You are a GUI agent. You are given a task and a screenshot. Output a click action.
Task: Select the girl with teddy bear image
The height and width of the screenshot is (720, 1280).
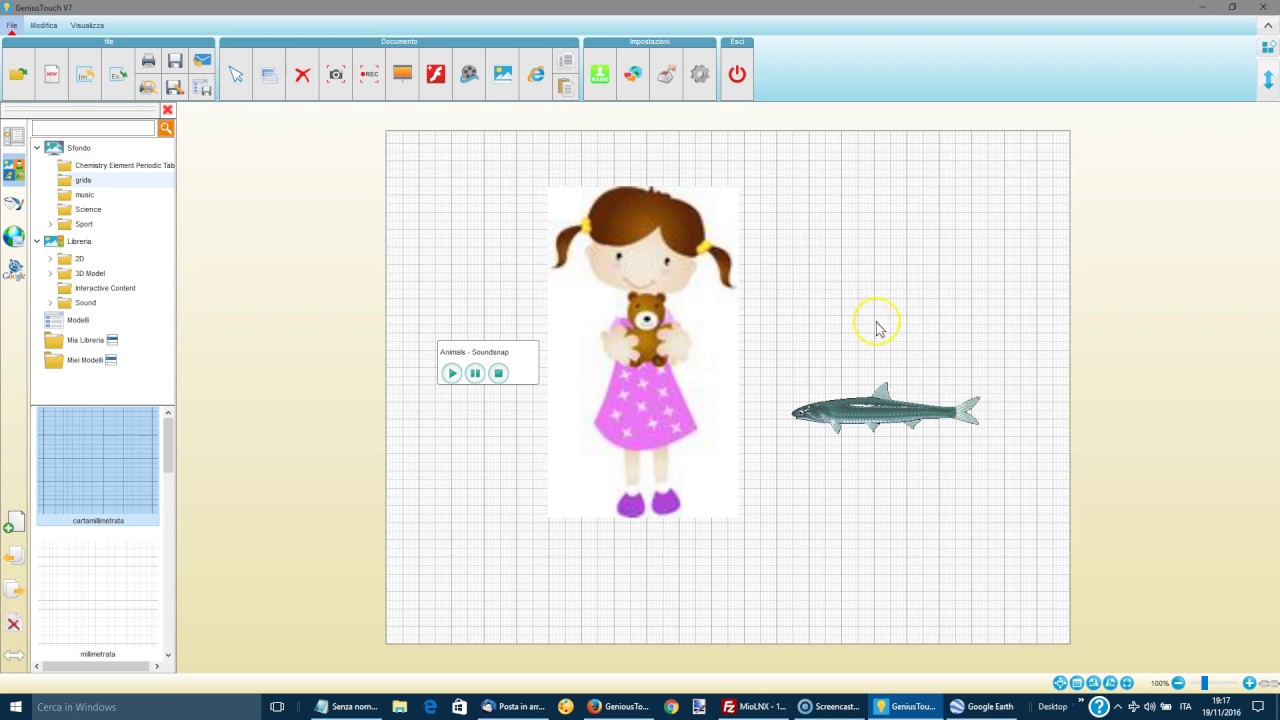[x=643, y=351]
